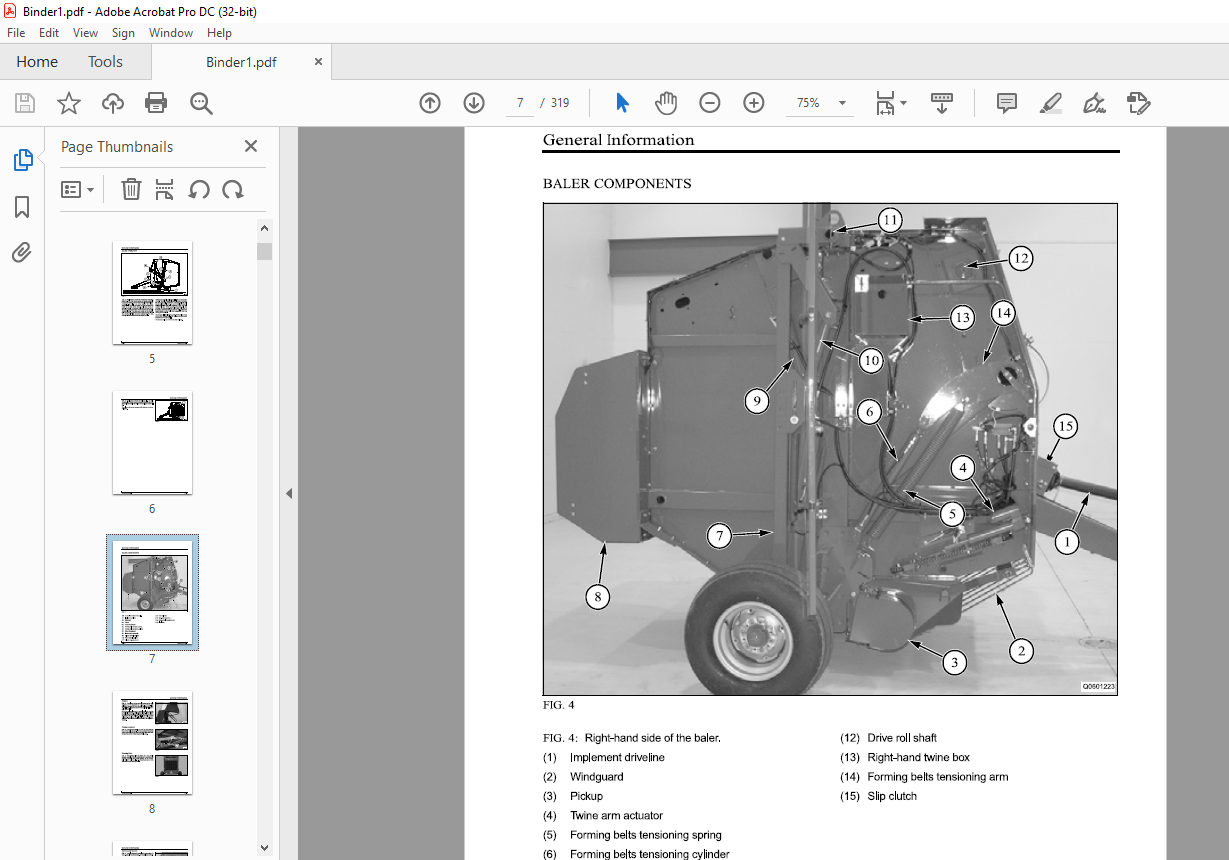This screenshot has height=860, width=1229.
Task: Click the 'Slip clutch' legend entry
Action: (892, 796)
